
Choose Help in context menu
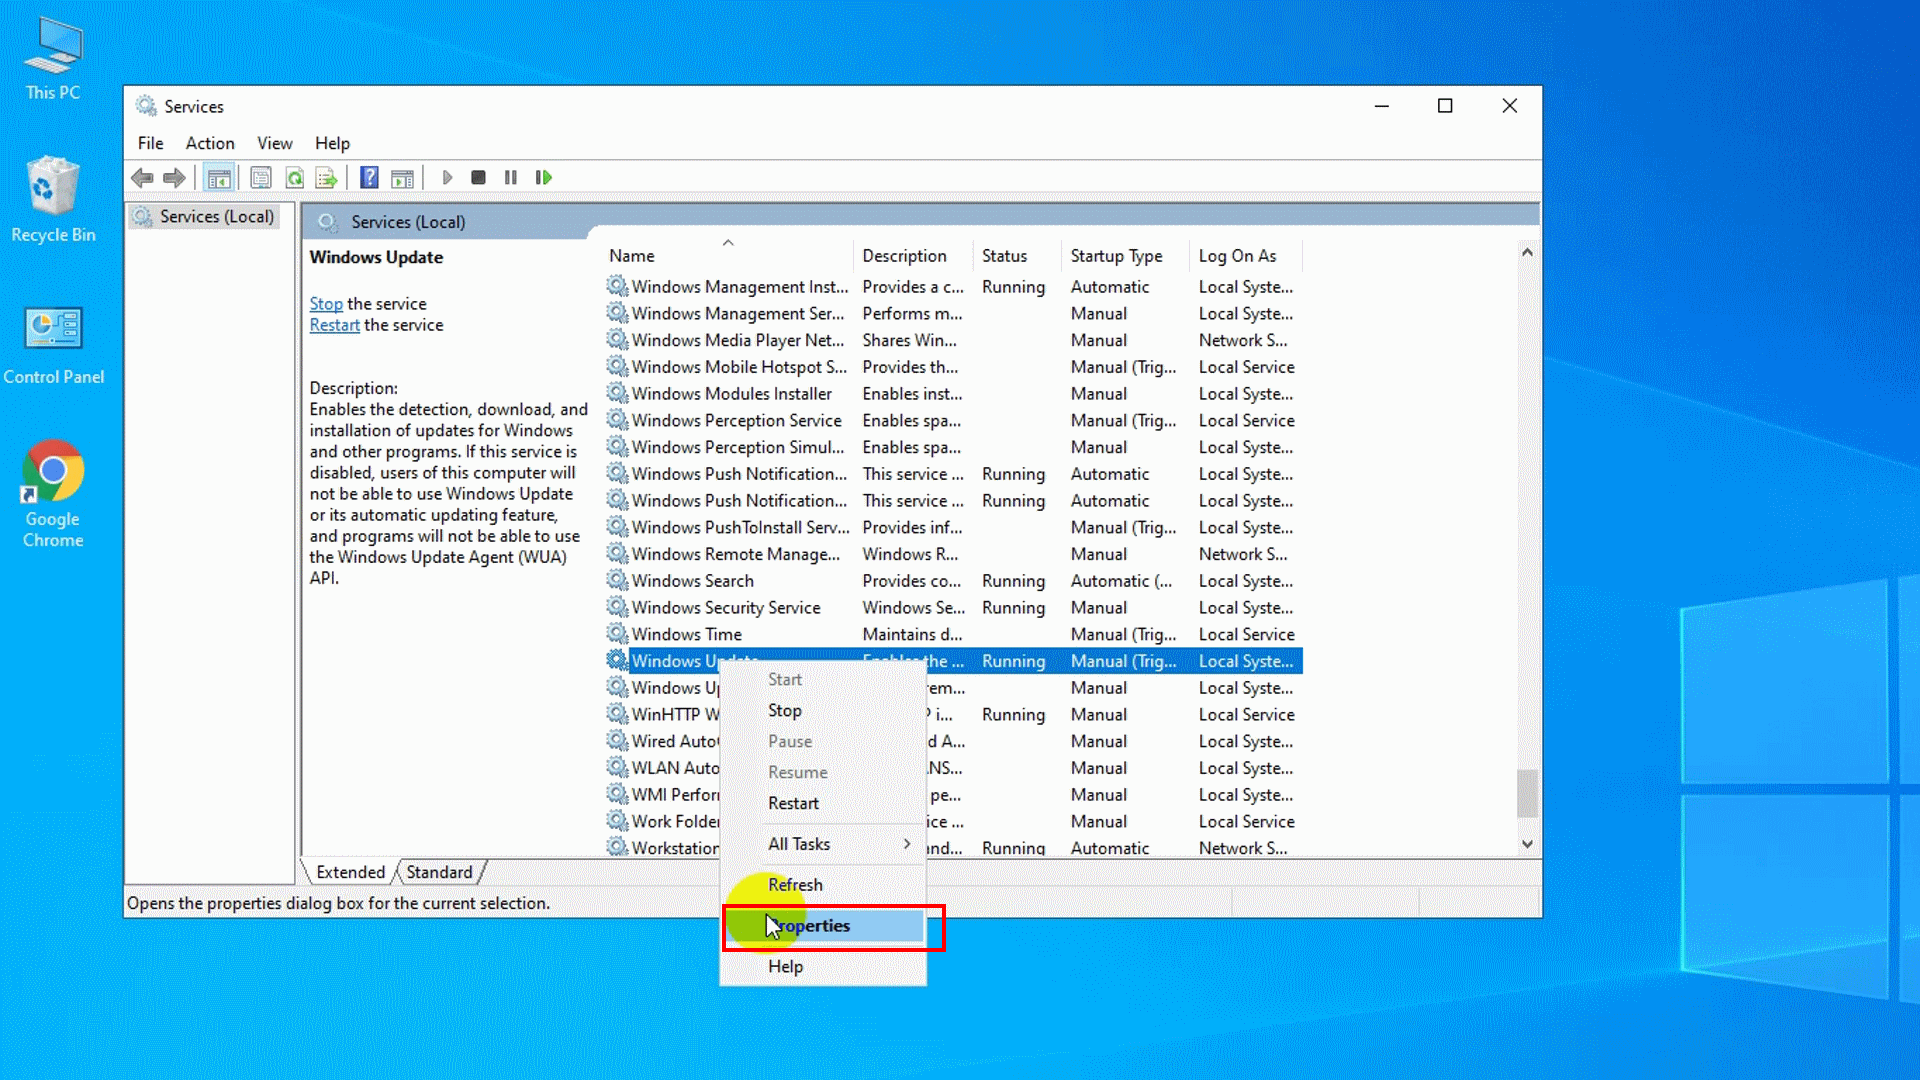(823, 967)
